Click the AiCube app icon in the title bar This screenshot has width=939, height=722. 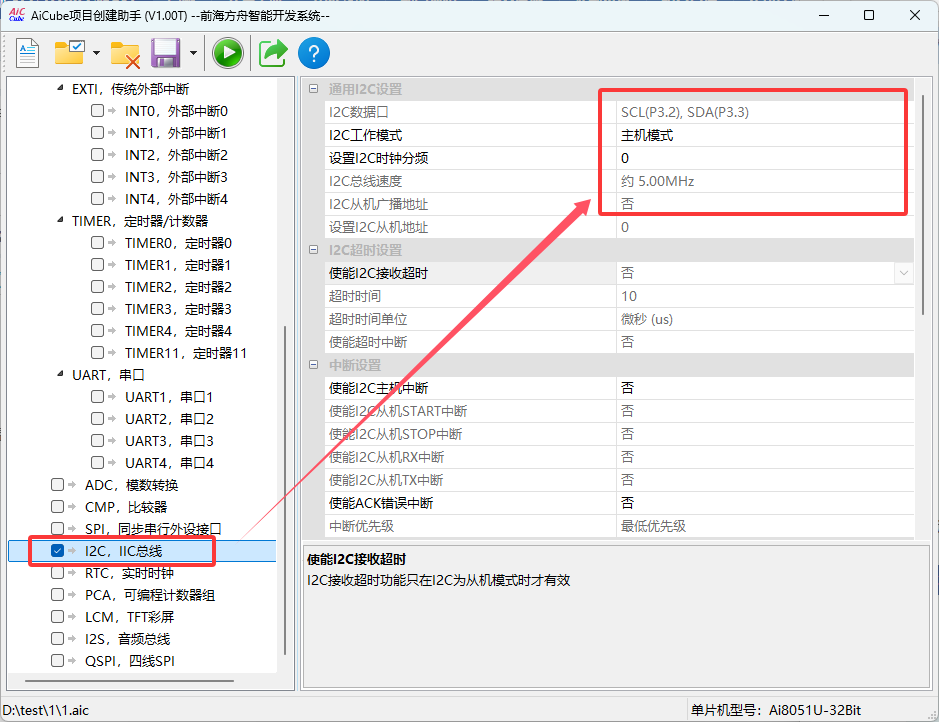click(17, 14)
